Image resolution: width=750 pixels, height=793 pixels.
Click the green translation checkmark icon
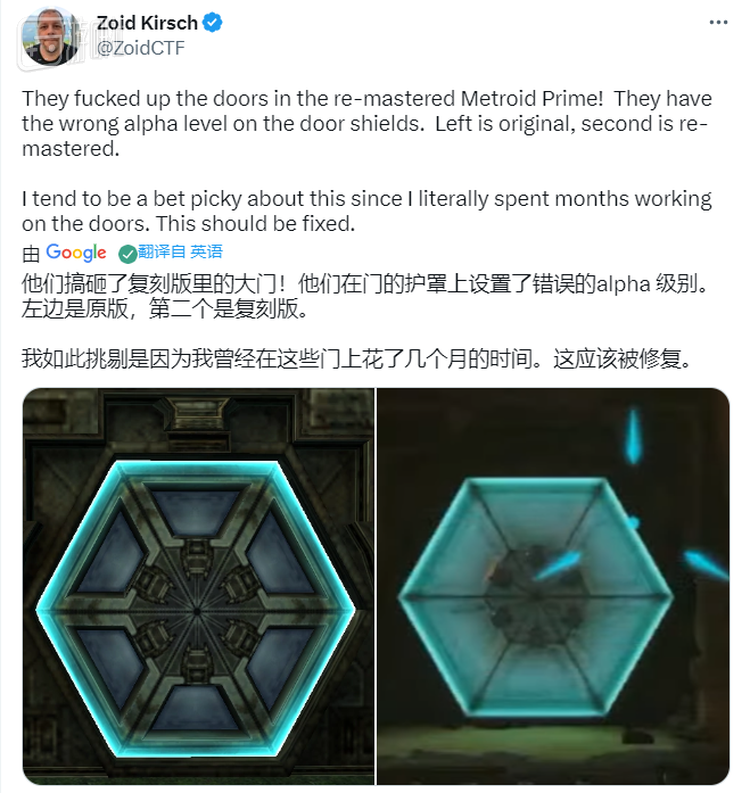(127, 254)
